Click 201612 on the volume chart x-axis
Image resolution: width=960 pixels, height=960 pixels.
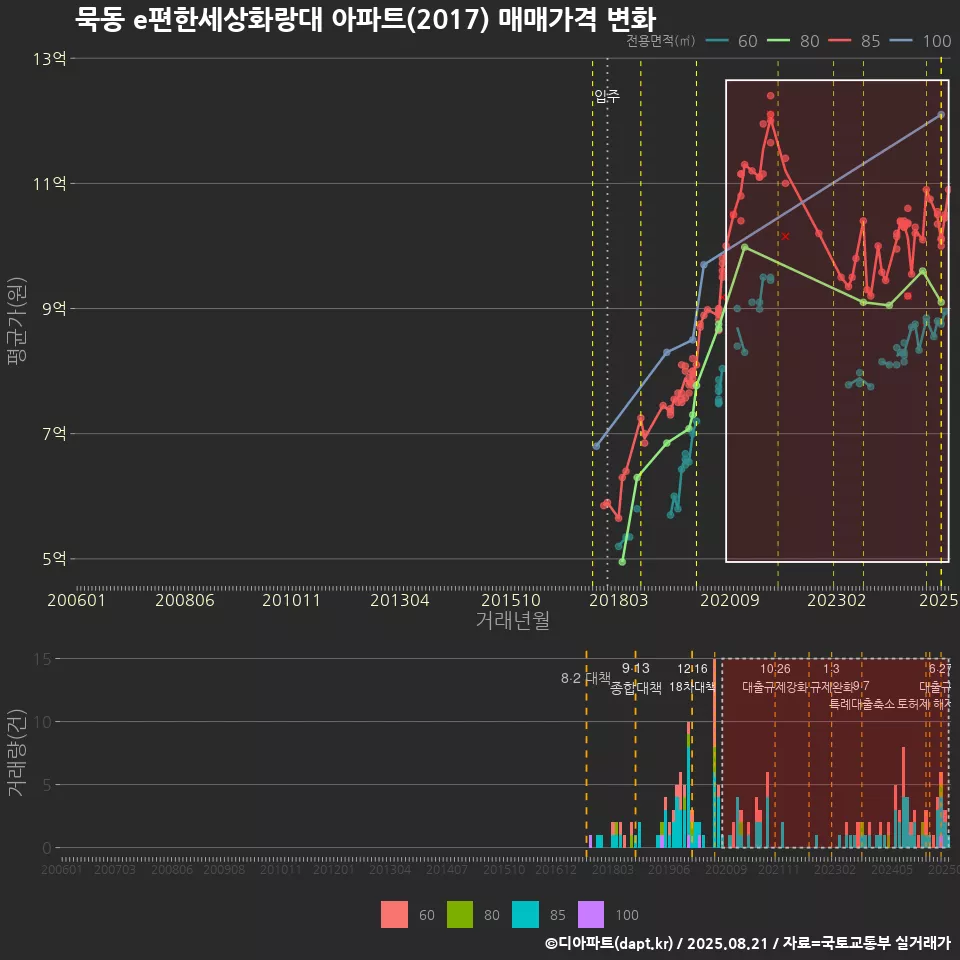(x=556, y=869)
